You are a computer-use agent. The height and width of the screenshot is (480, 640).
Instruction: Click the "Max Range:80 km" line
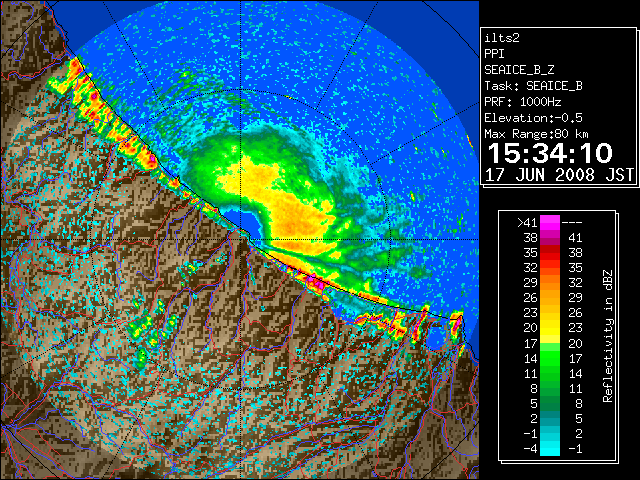(536, 134)
